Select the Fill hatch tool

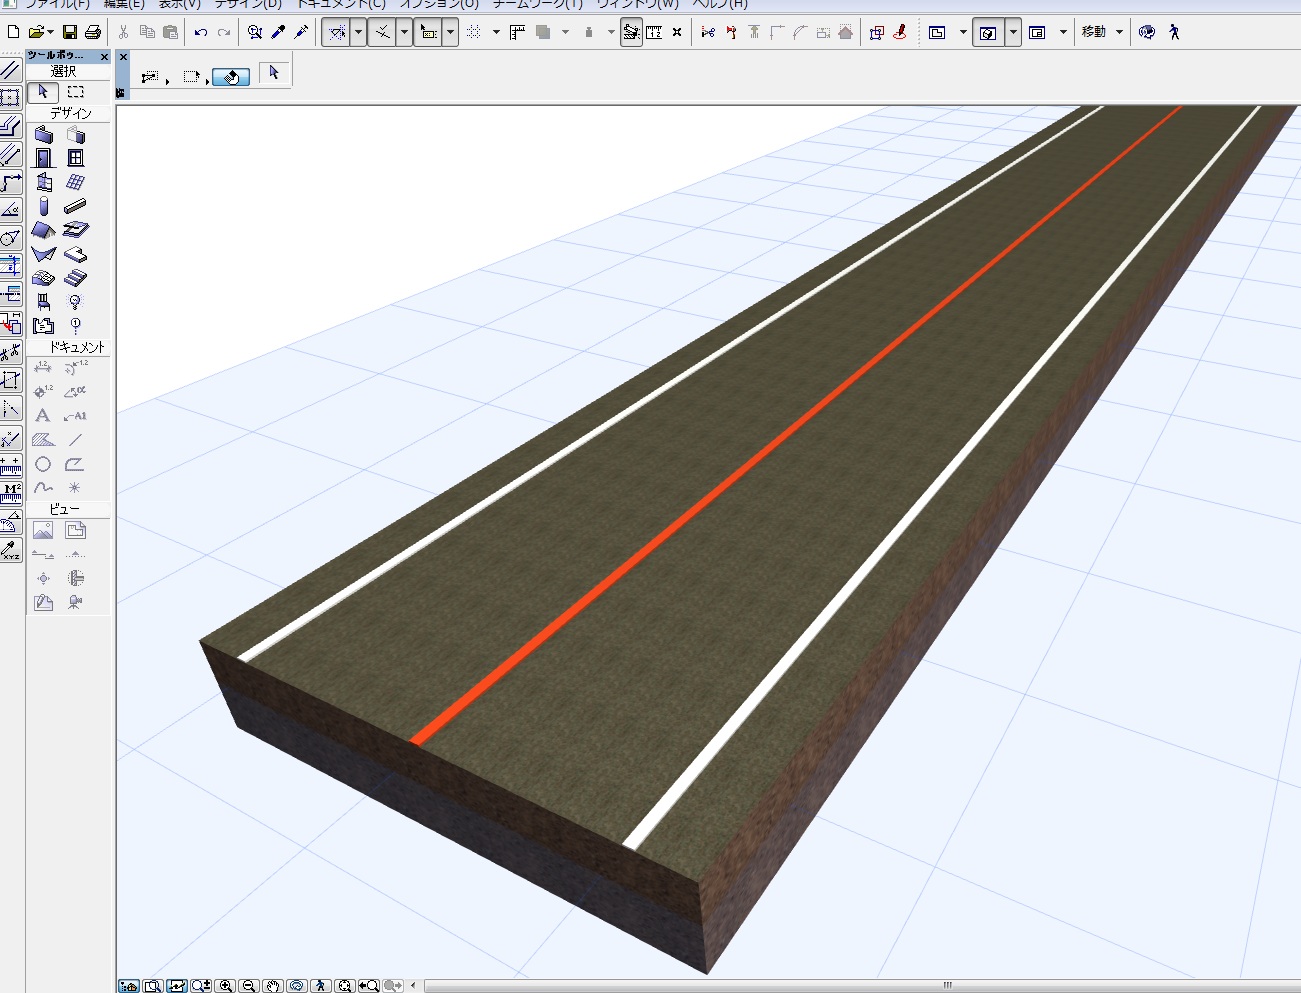(43, 440)
